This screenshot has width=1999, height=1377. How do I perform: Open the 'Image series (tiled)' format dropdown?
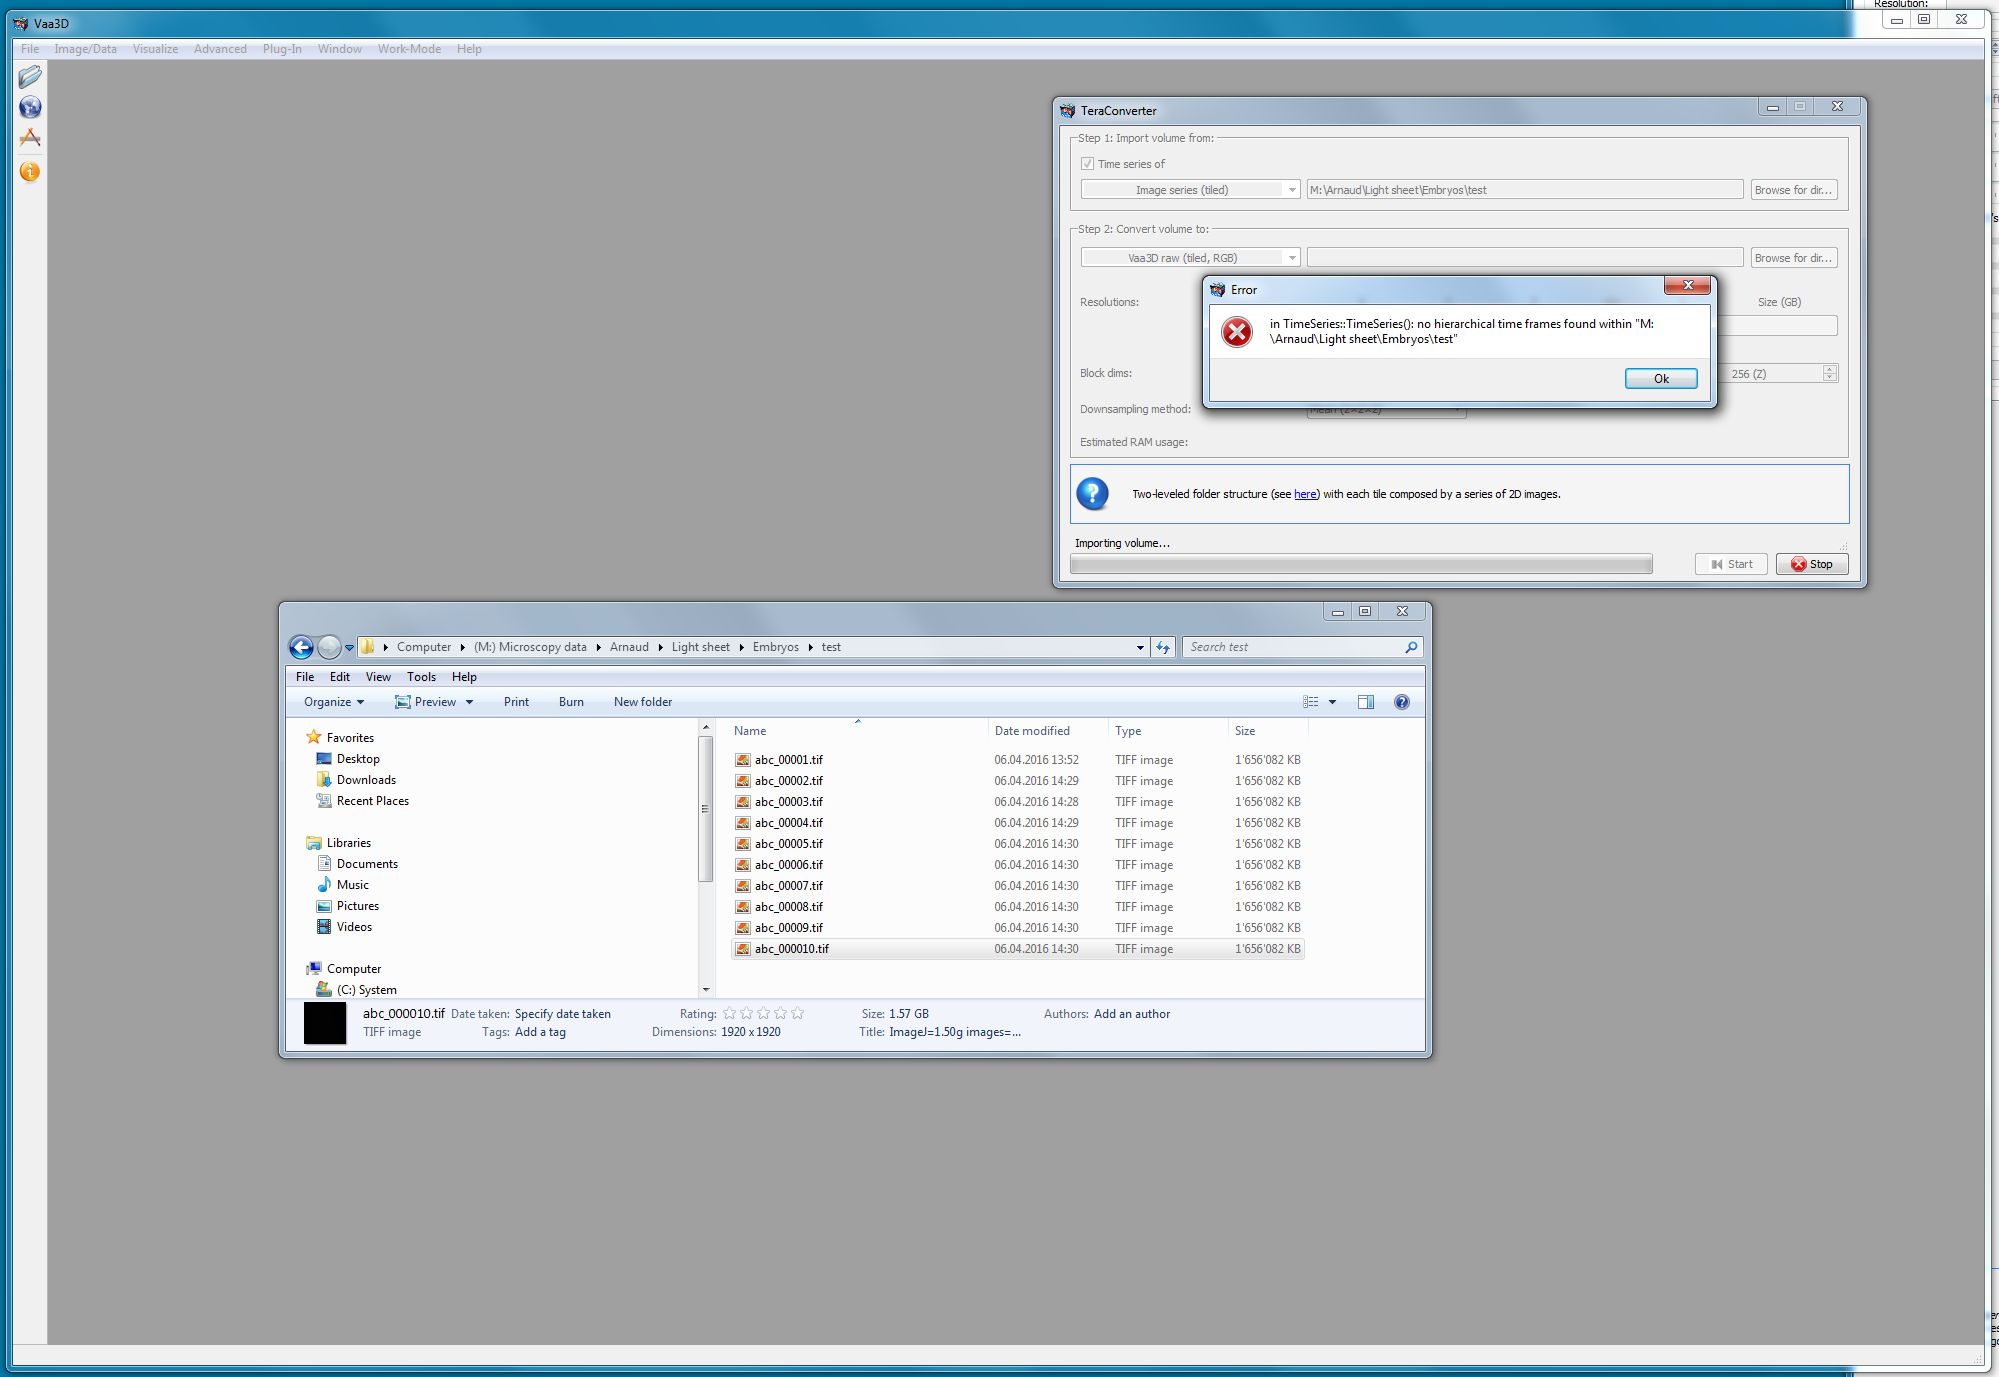click(1190, 190)
